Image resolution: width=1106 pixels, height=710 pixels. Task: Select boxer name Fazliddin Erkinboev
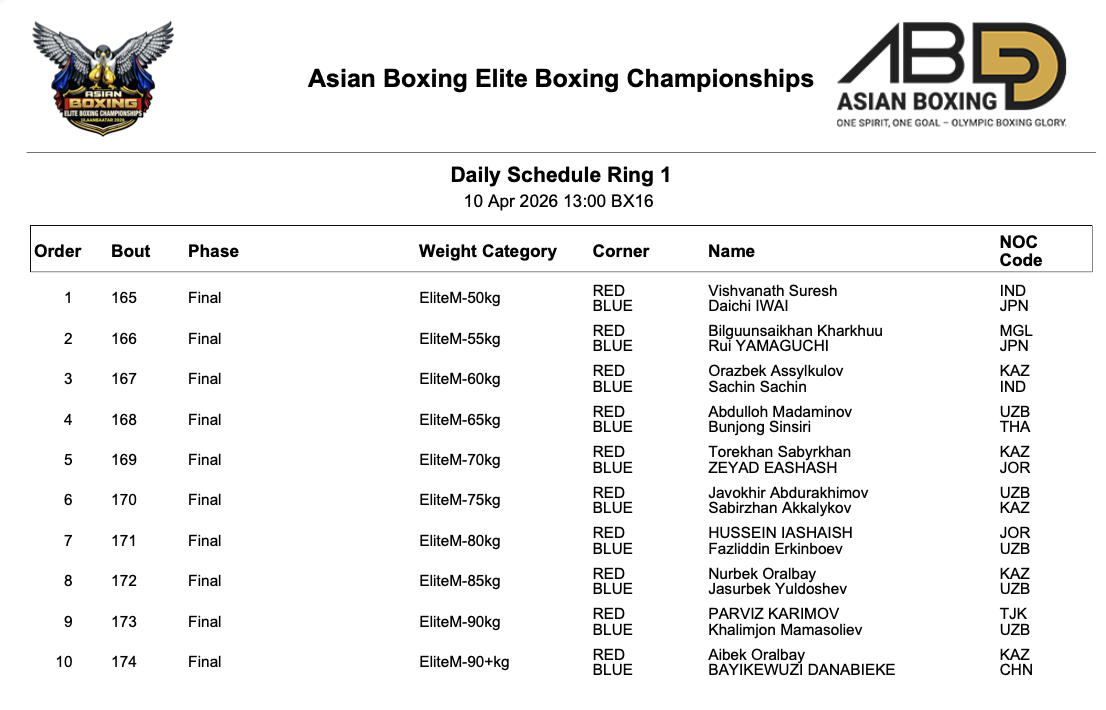(x=775, y=549)
